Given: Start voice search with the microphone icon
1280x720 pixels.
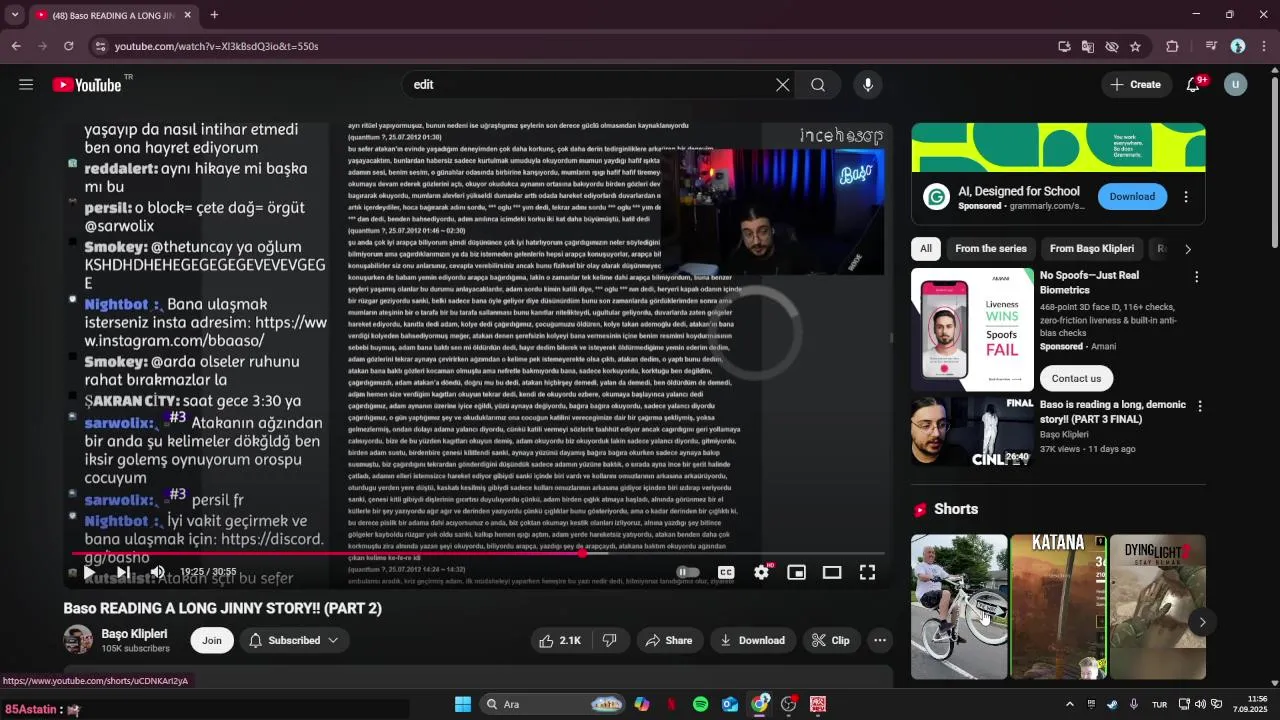Looking at the screenshot, I should [x=868, y=85].
